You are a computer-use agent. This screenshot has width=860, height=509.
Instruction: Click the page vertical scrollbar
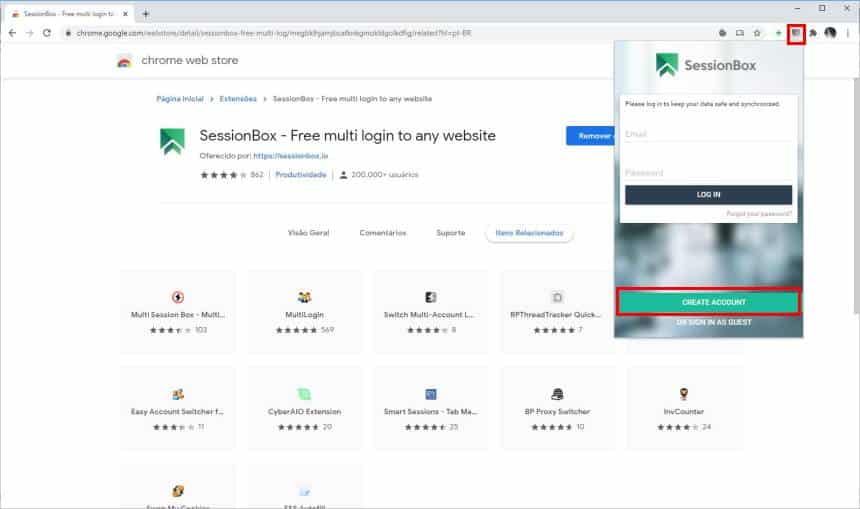tap(856, 196)
